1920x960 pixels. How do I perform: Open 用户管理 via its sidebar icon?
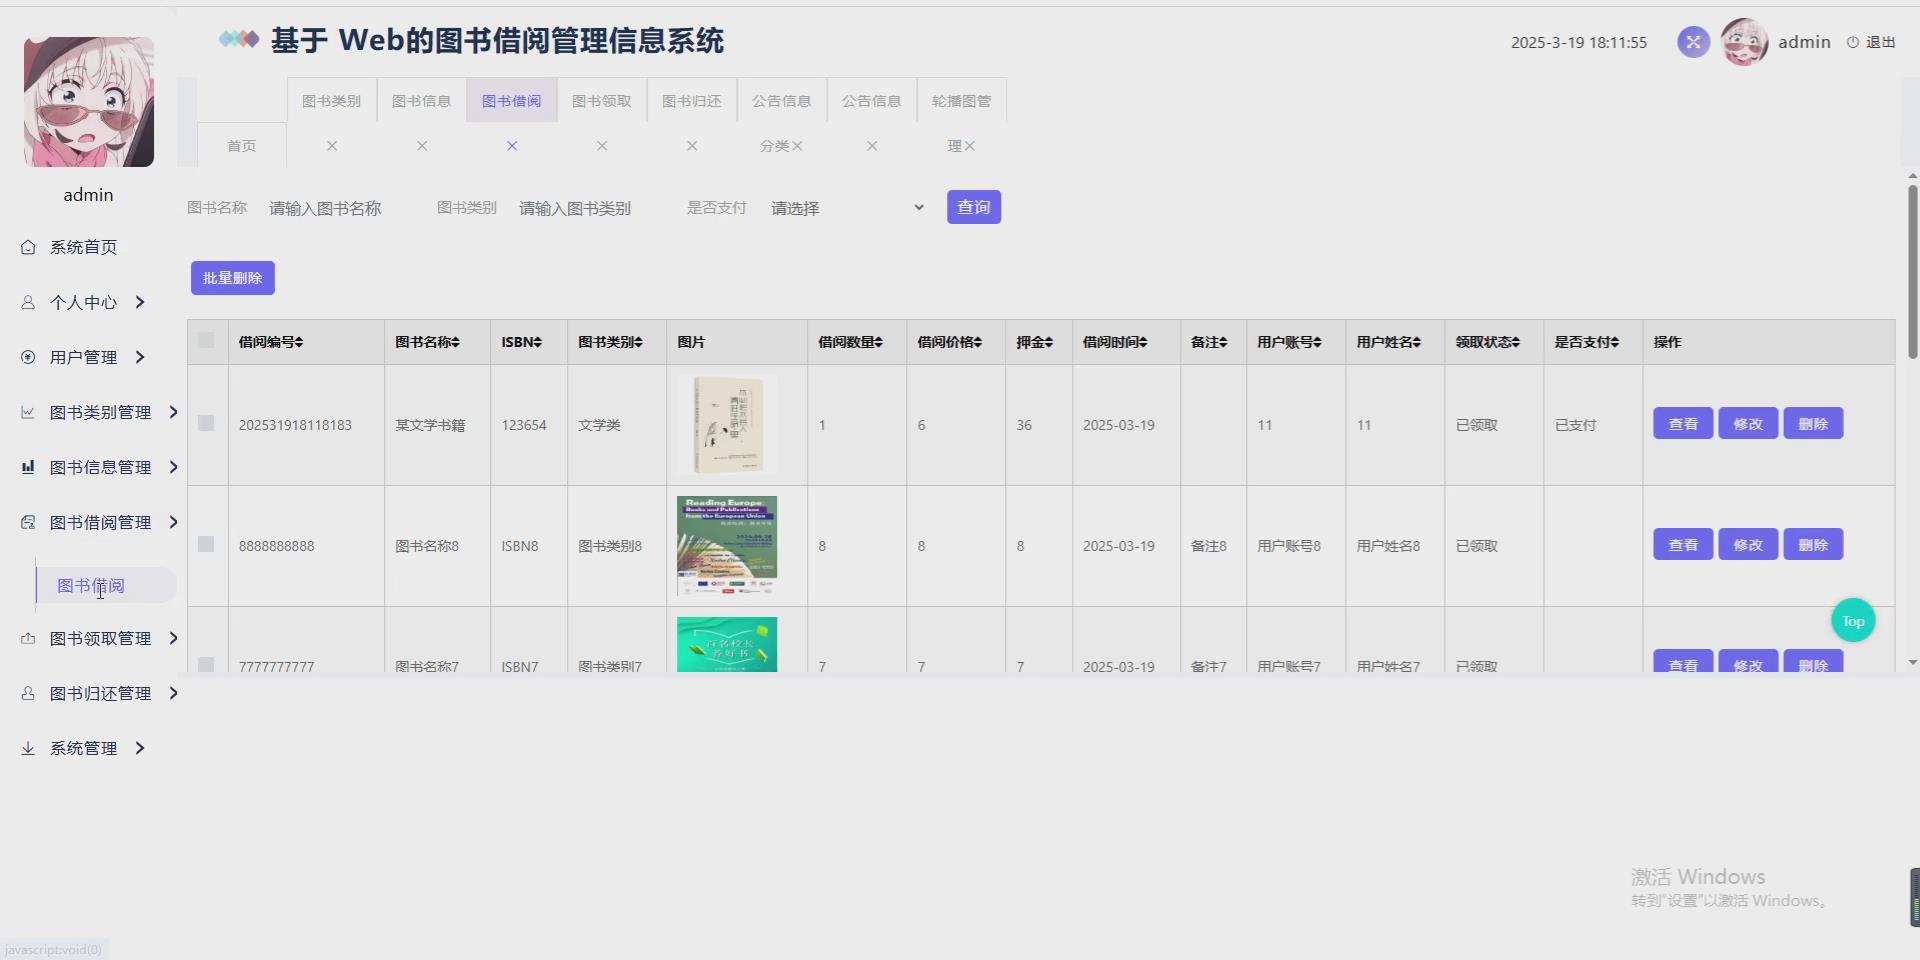(27, 357)
